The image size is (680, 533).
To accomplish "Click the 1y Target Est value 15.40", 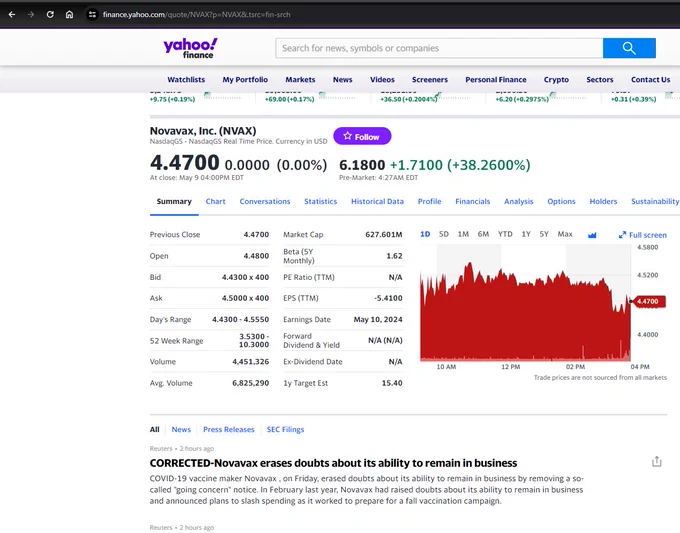I will point(392,383).
